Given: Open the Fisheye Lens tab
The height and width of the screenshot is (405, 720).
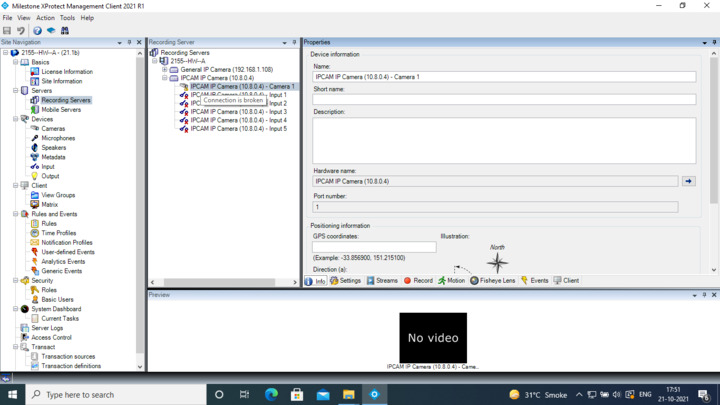Looking at the screenshot, I should 492,281.
